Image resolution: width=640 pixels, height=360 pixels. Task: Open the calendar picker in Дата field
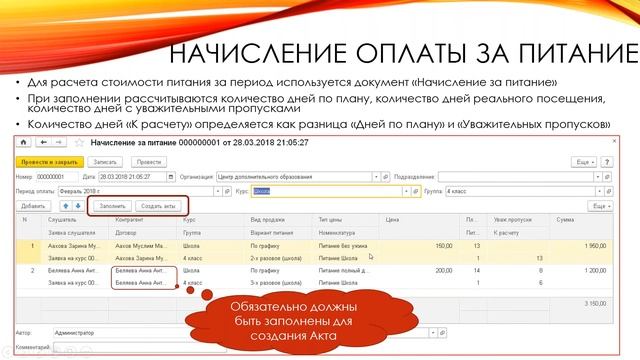pyautogui.click(x=171, y=177)
